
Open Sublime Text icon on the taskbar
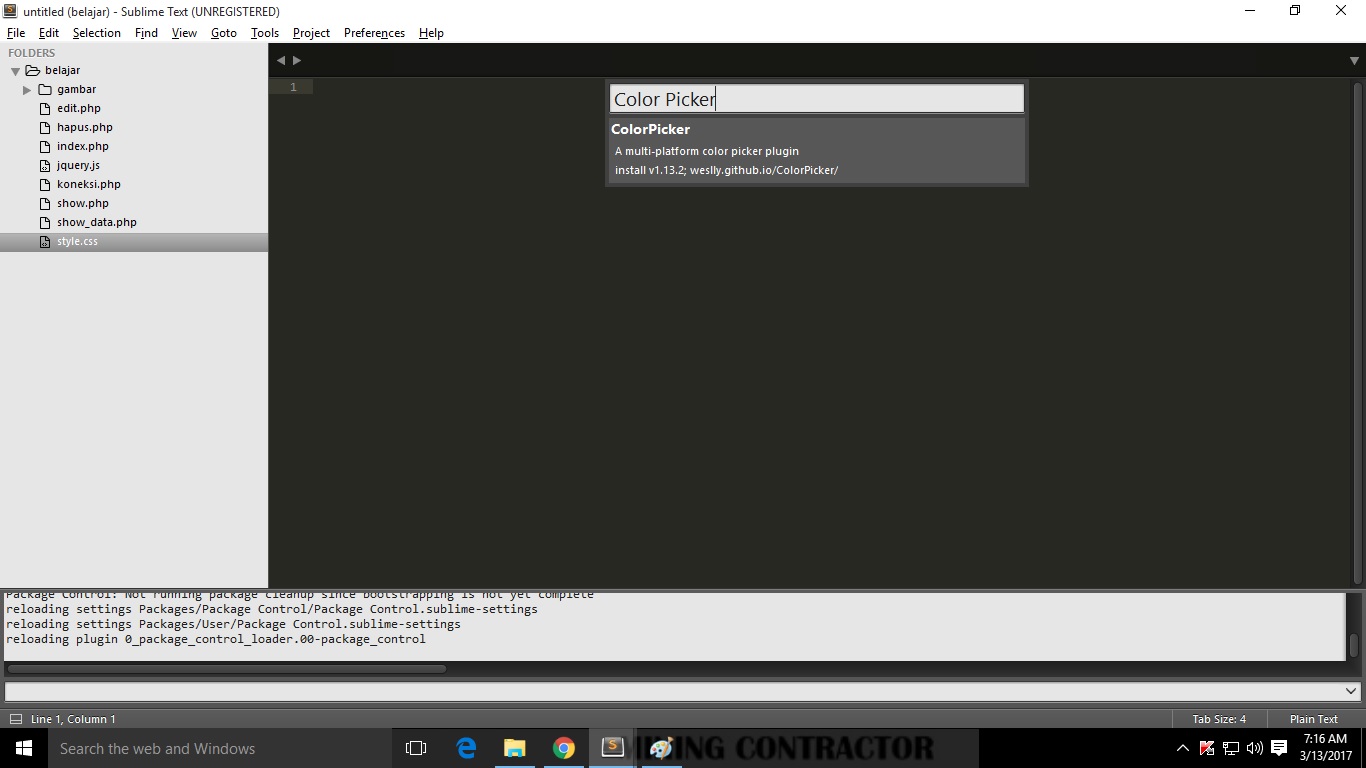coord(612,747)
